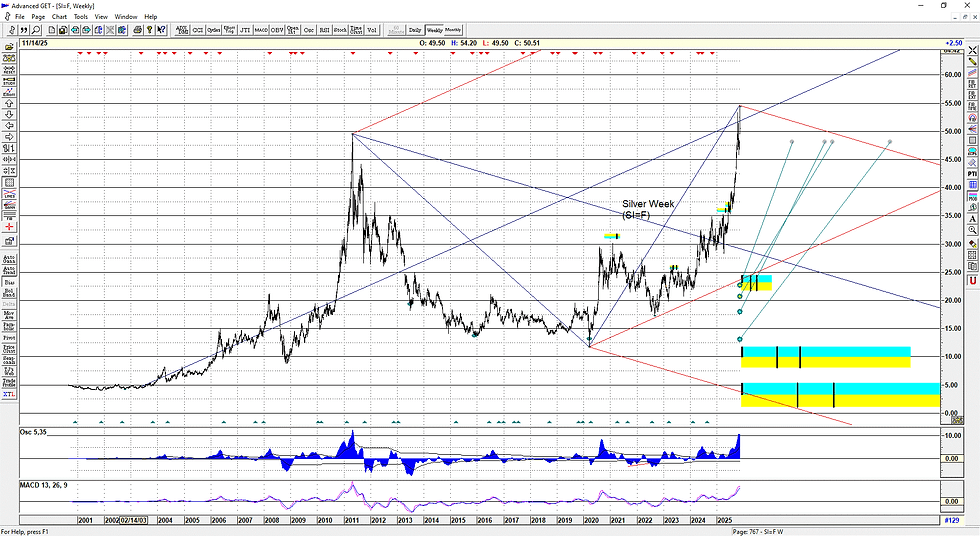Select the ellipse drawing tool

pos(972,151)
